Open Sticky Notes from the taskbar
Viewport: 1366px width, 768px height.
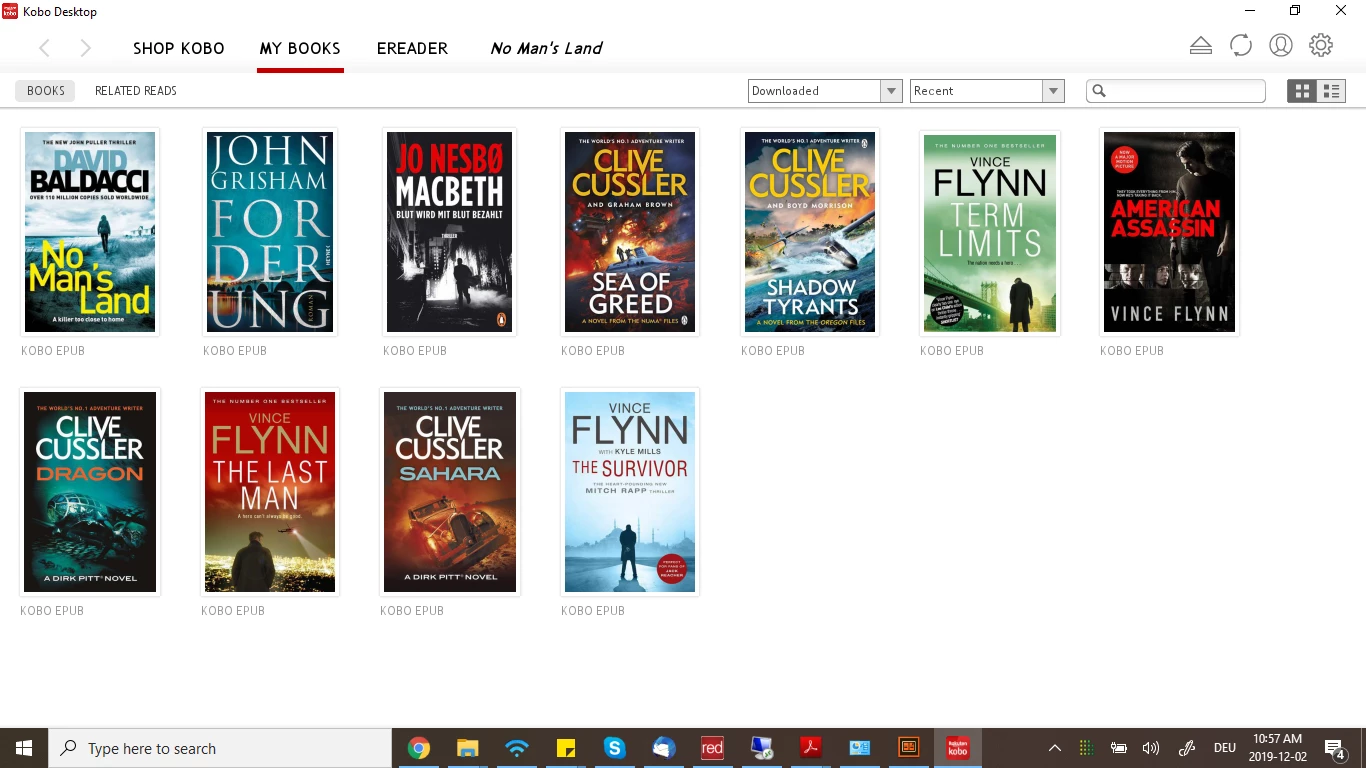565,748
